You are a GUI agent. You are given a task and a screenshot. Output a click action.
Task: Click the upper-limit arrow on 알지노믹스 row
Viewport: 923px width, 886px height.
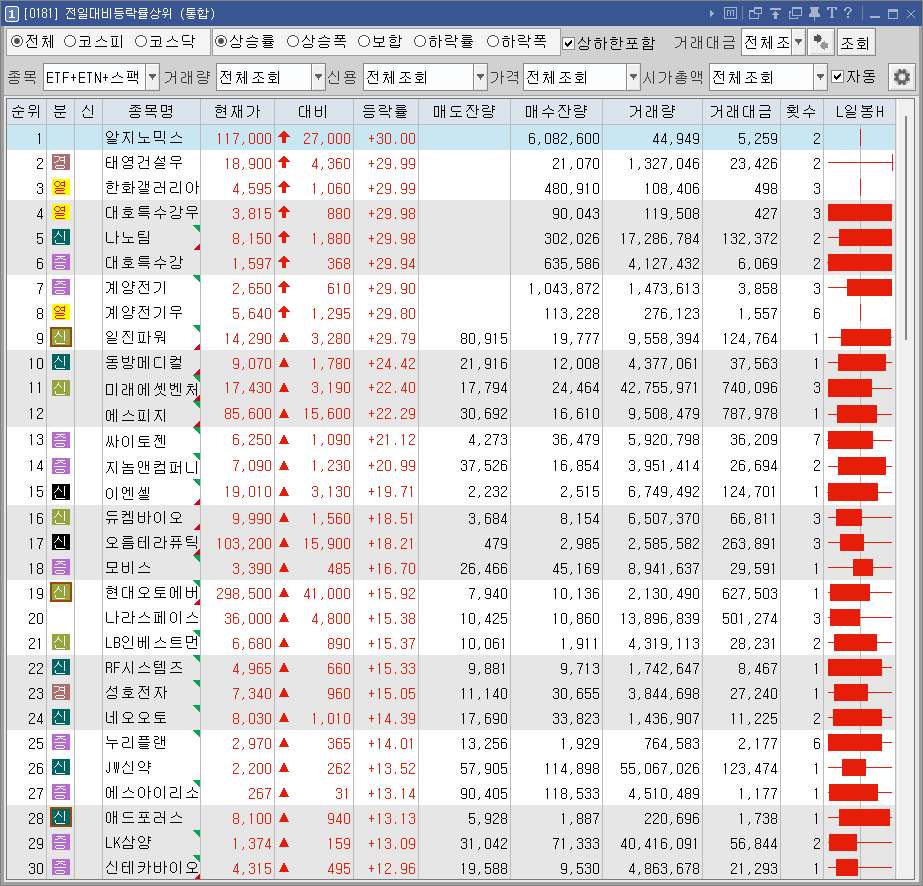284,138
